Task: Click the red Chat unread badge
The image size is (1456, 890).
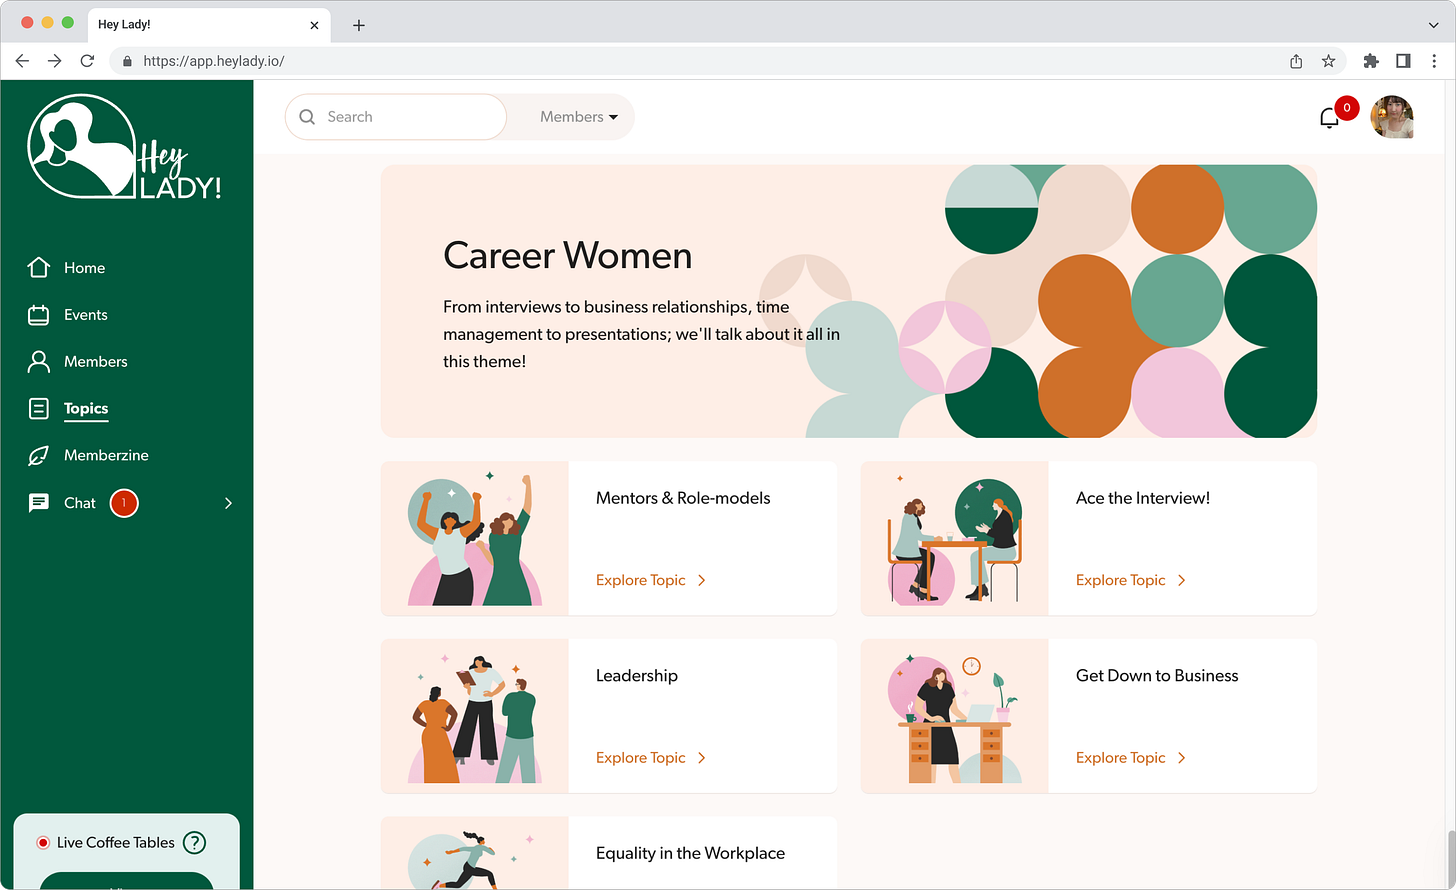Action: (124, 503)
